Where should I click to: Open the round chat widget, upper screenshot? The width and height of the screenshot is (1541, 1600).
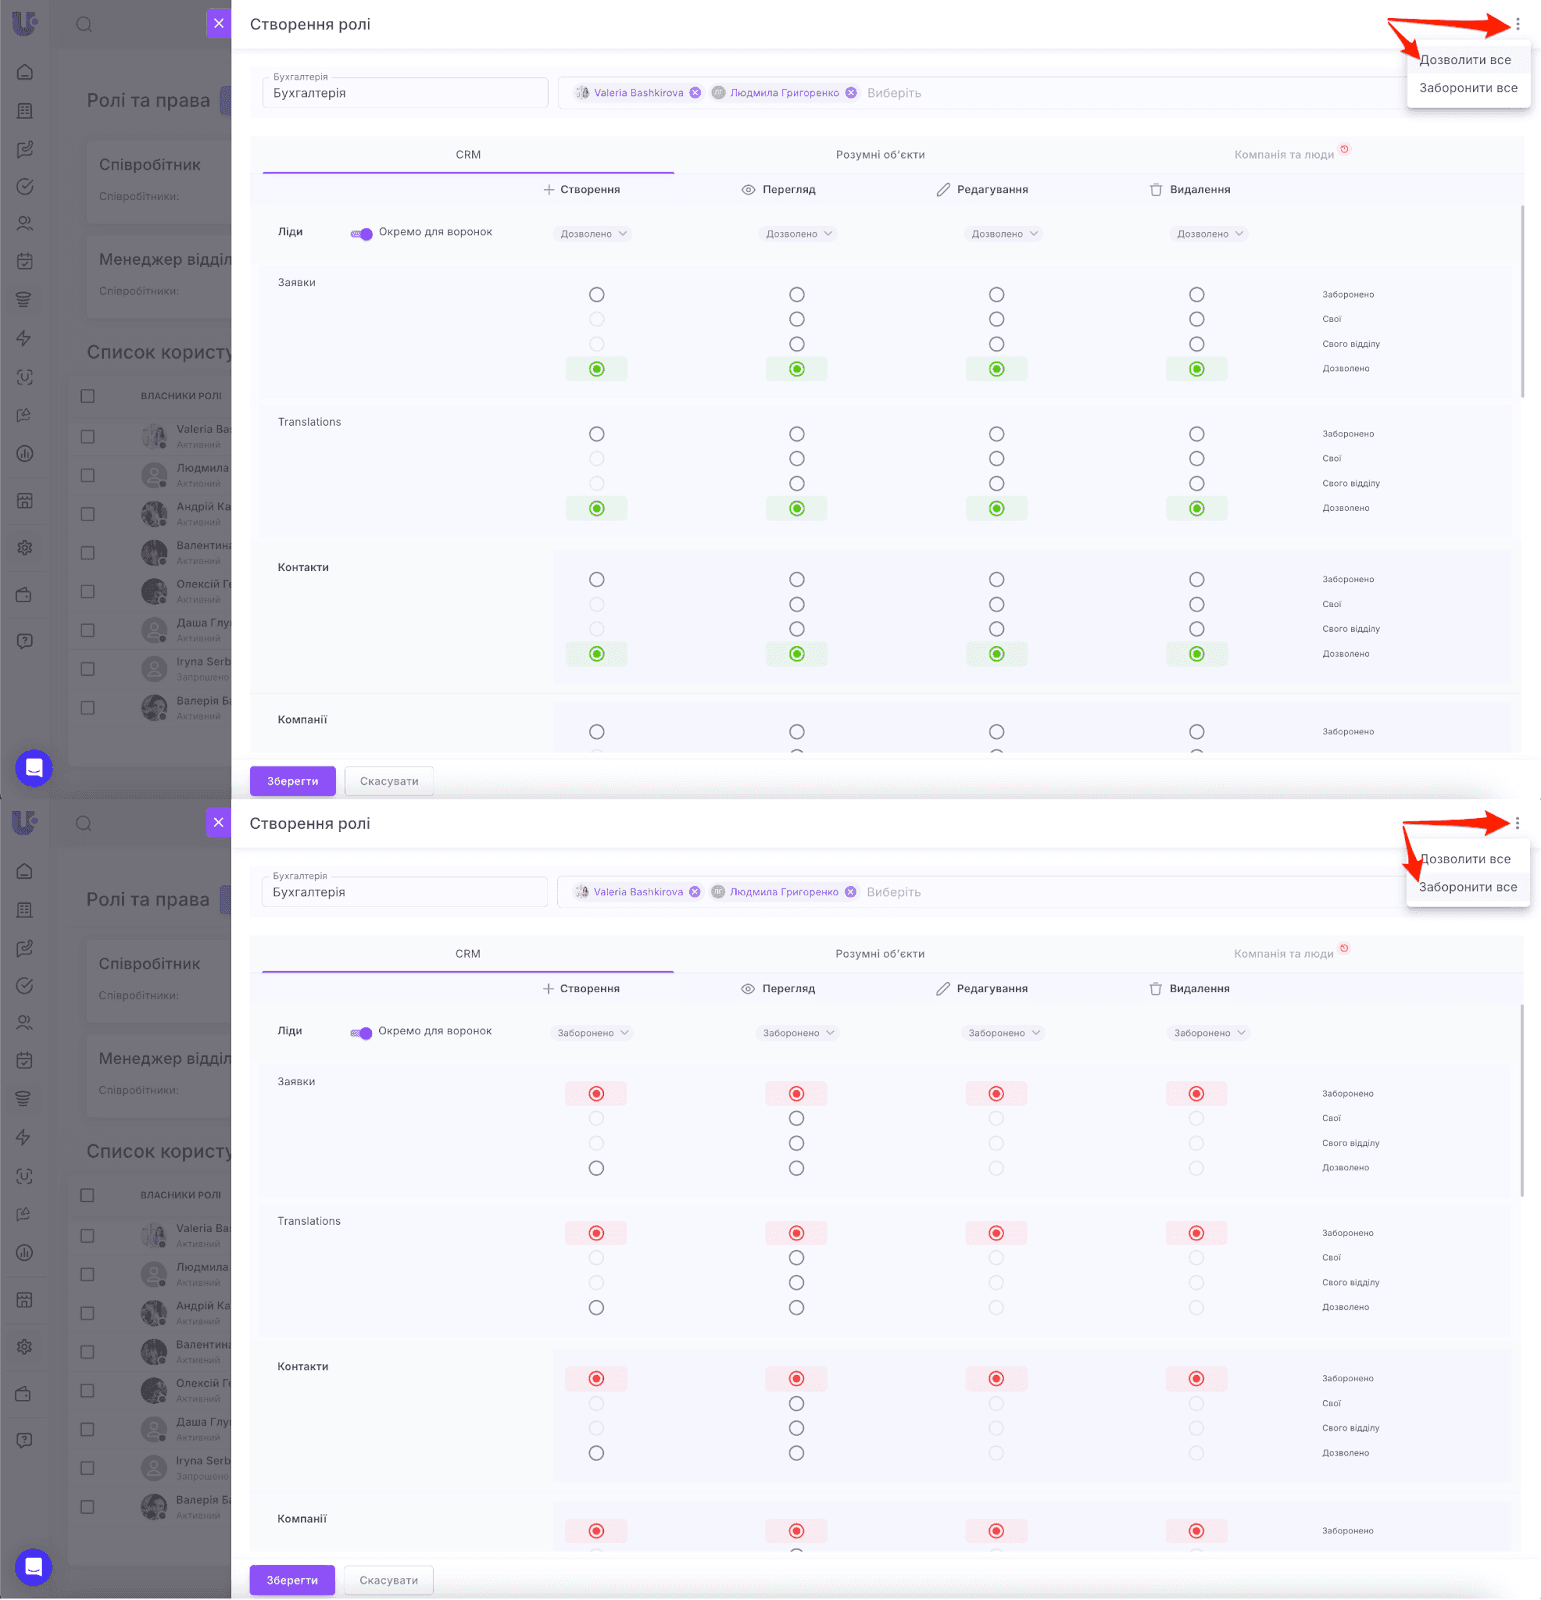click(x=34, y=768)
